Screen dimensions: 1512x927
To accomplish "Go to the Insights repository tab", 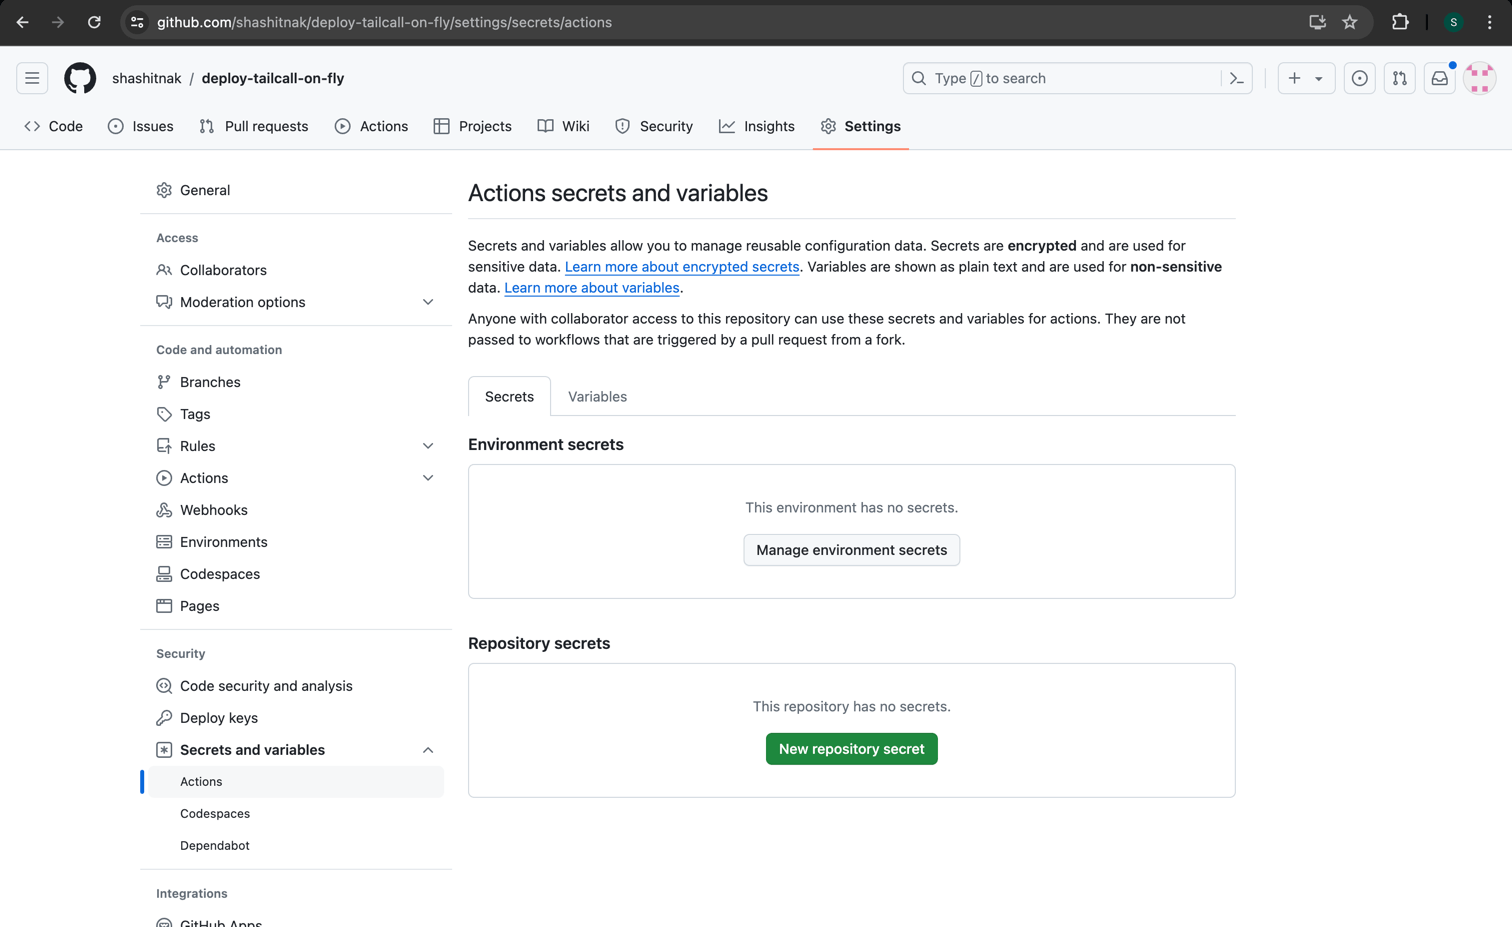I will point(757,126).
